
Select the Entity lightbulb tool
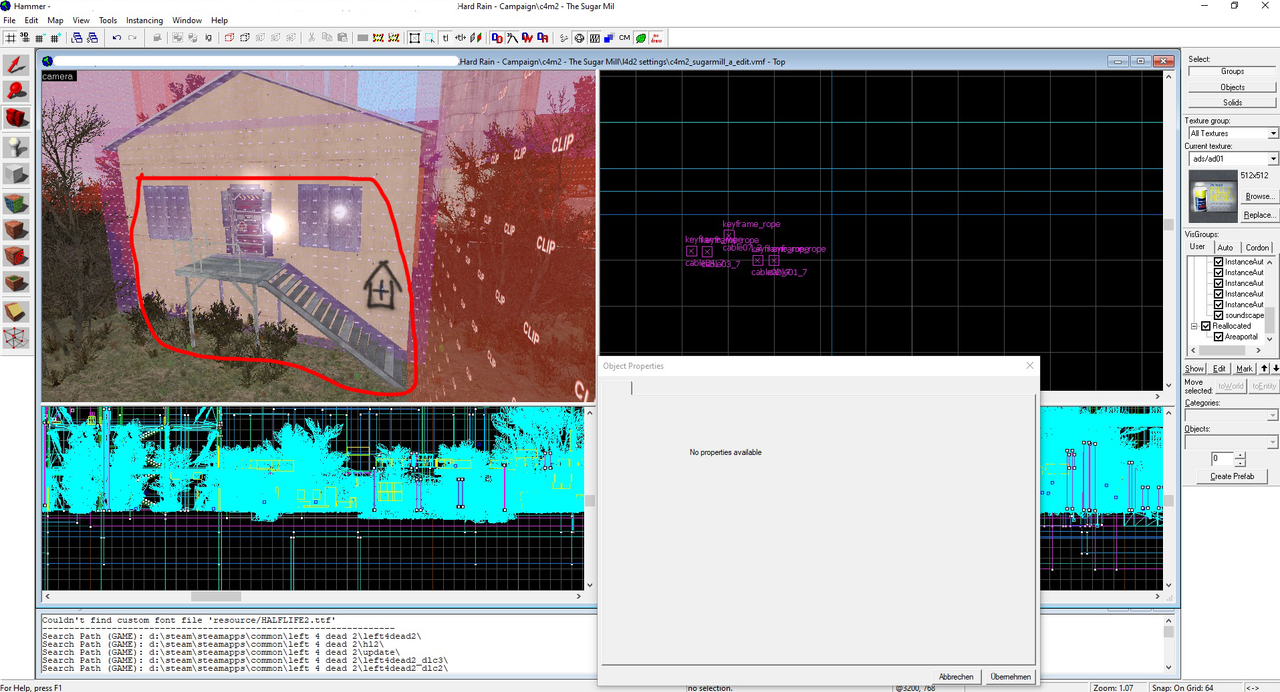click(x=16, y=147)
